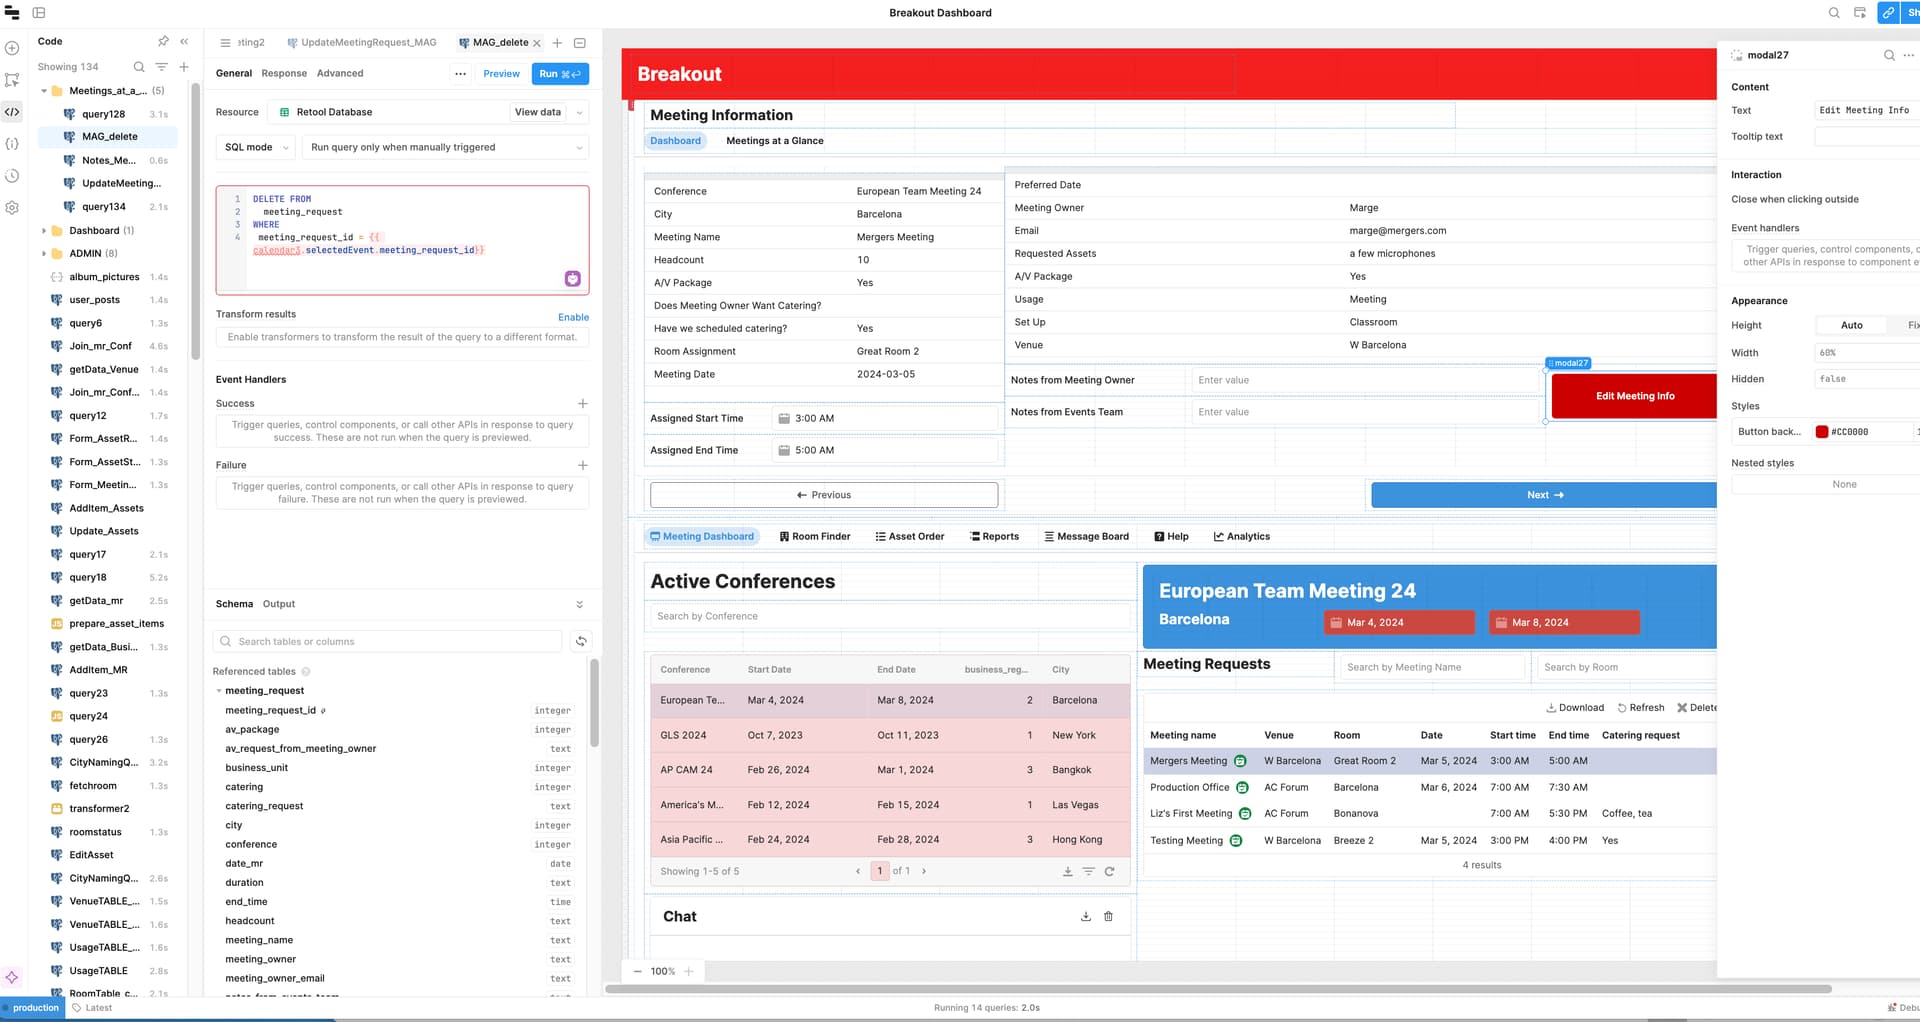Set Height to Auto in Appearance

click(1851, 325)
